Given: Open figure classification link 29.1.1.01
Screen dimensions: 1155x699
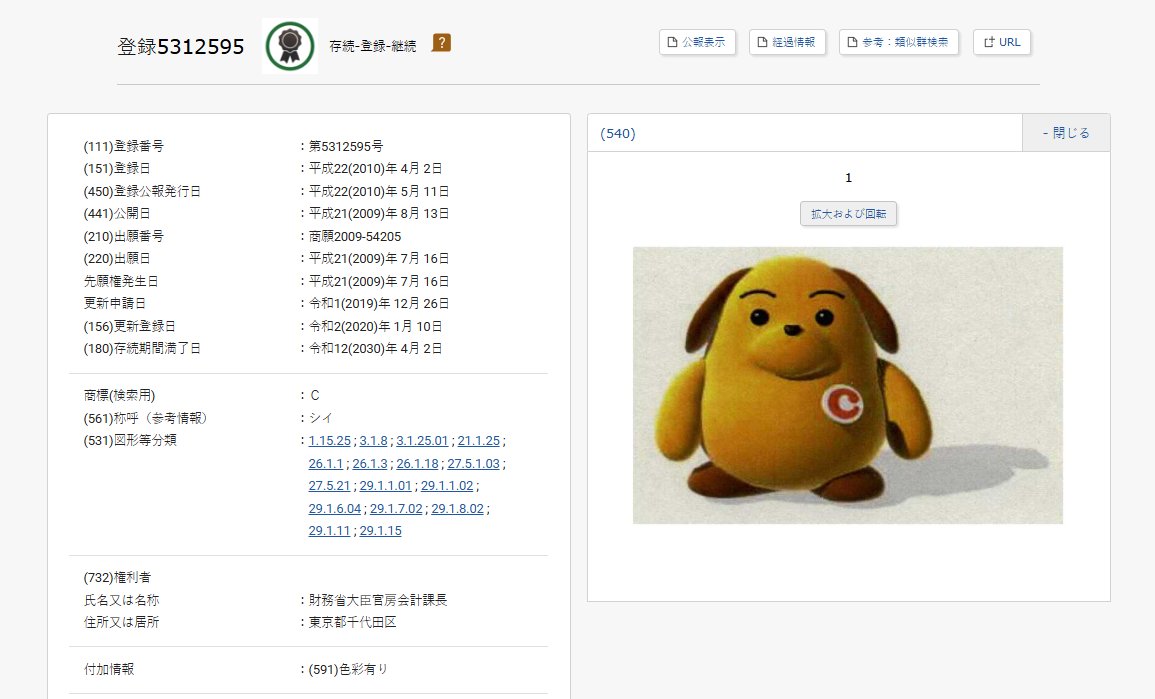Looking at the screenshot, I should tap(385, 485).
